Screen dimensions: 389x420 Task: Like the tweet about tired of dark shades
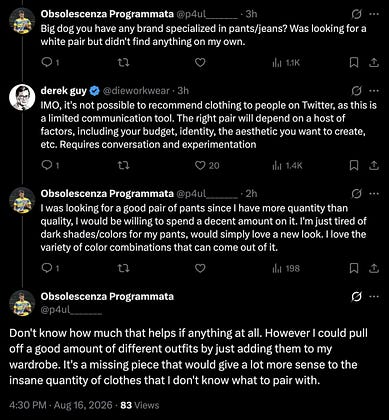click(200, 268)
